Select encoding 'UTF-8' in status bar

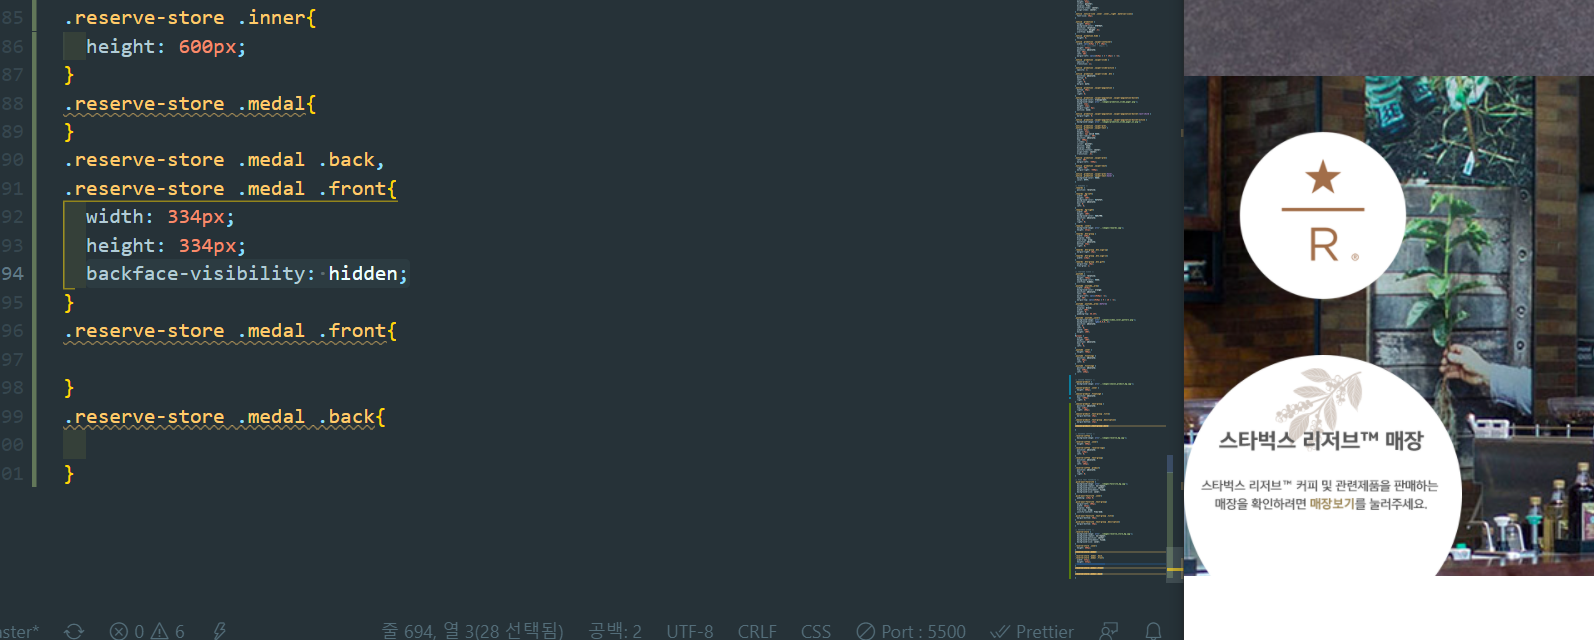click(690, 631)
